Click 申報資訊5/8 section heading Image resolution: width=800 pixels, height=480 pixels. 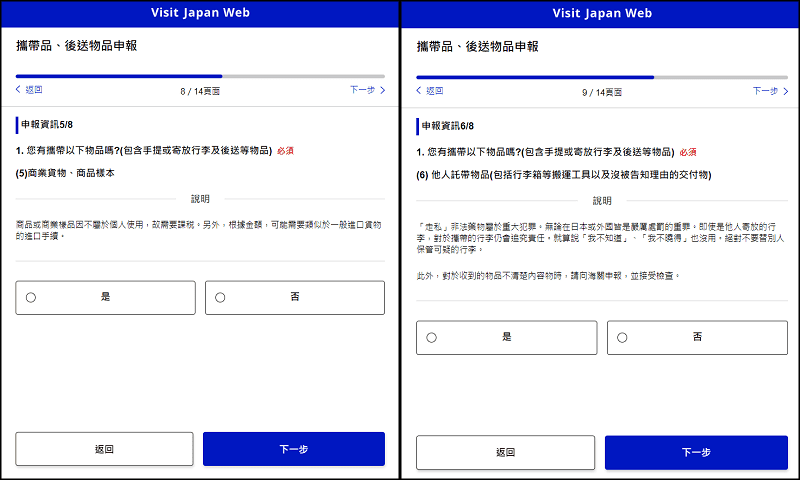pos(47,124)
